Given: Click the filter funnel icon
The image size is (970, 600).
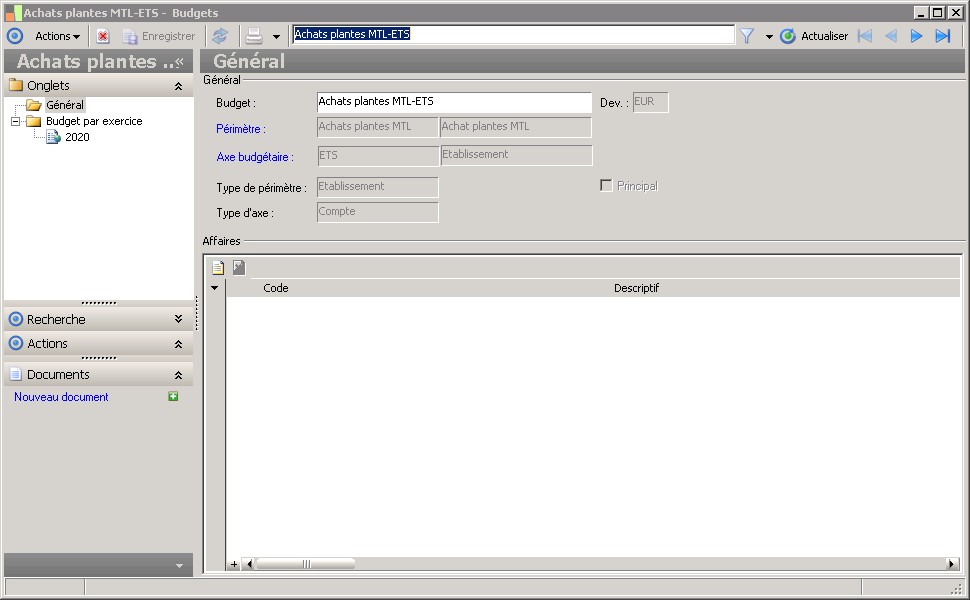Looking at the screenshot, I should [x=747, y=36].
